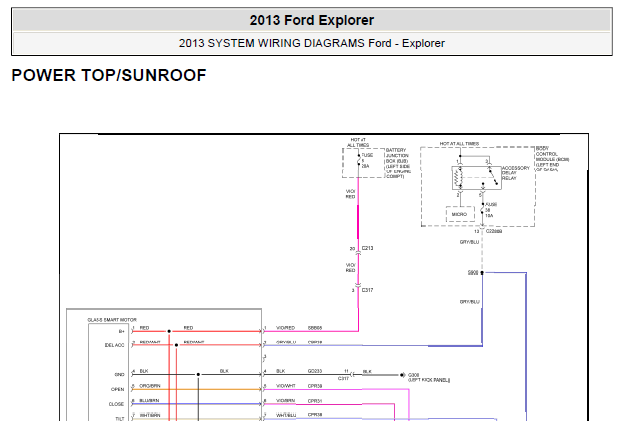621x421 pixels.
Task: Click the "C317" label under C213
Action: pyautogui.click(x=367, y=290)
